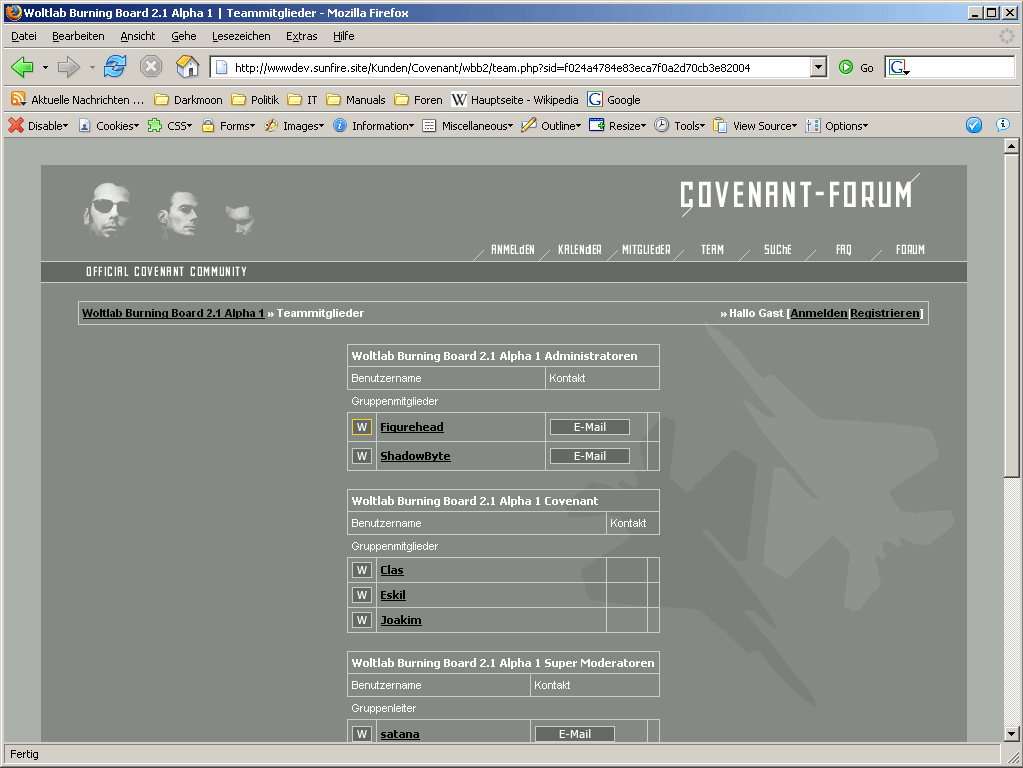
Task: Expand the View Source toolbar menu
Action: pos(755,126)
